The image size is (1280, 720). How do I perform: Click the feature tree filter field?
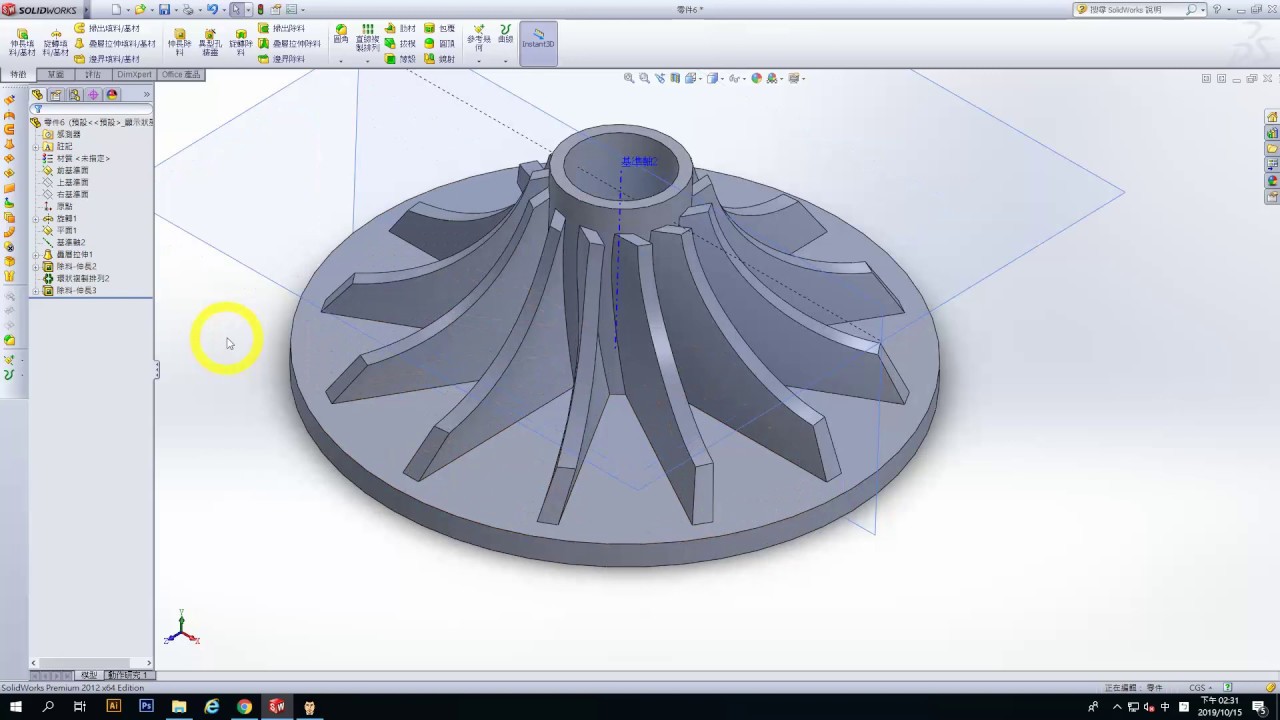point(91,109)
